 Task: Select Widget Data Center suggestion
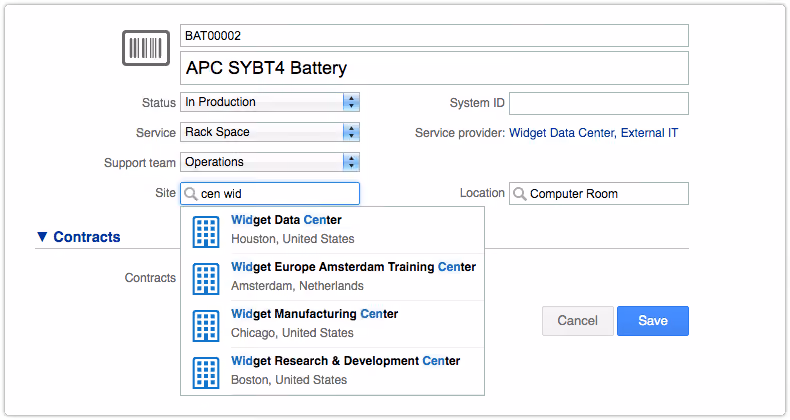[x=333, y=230]
